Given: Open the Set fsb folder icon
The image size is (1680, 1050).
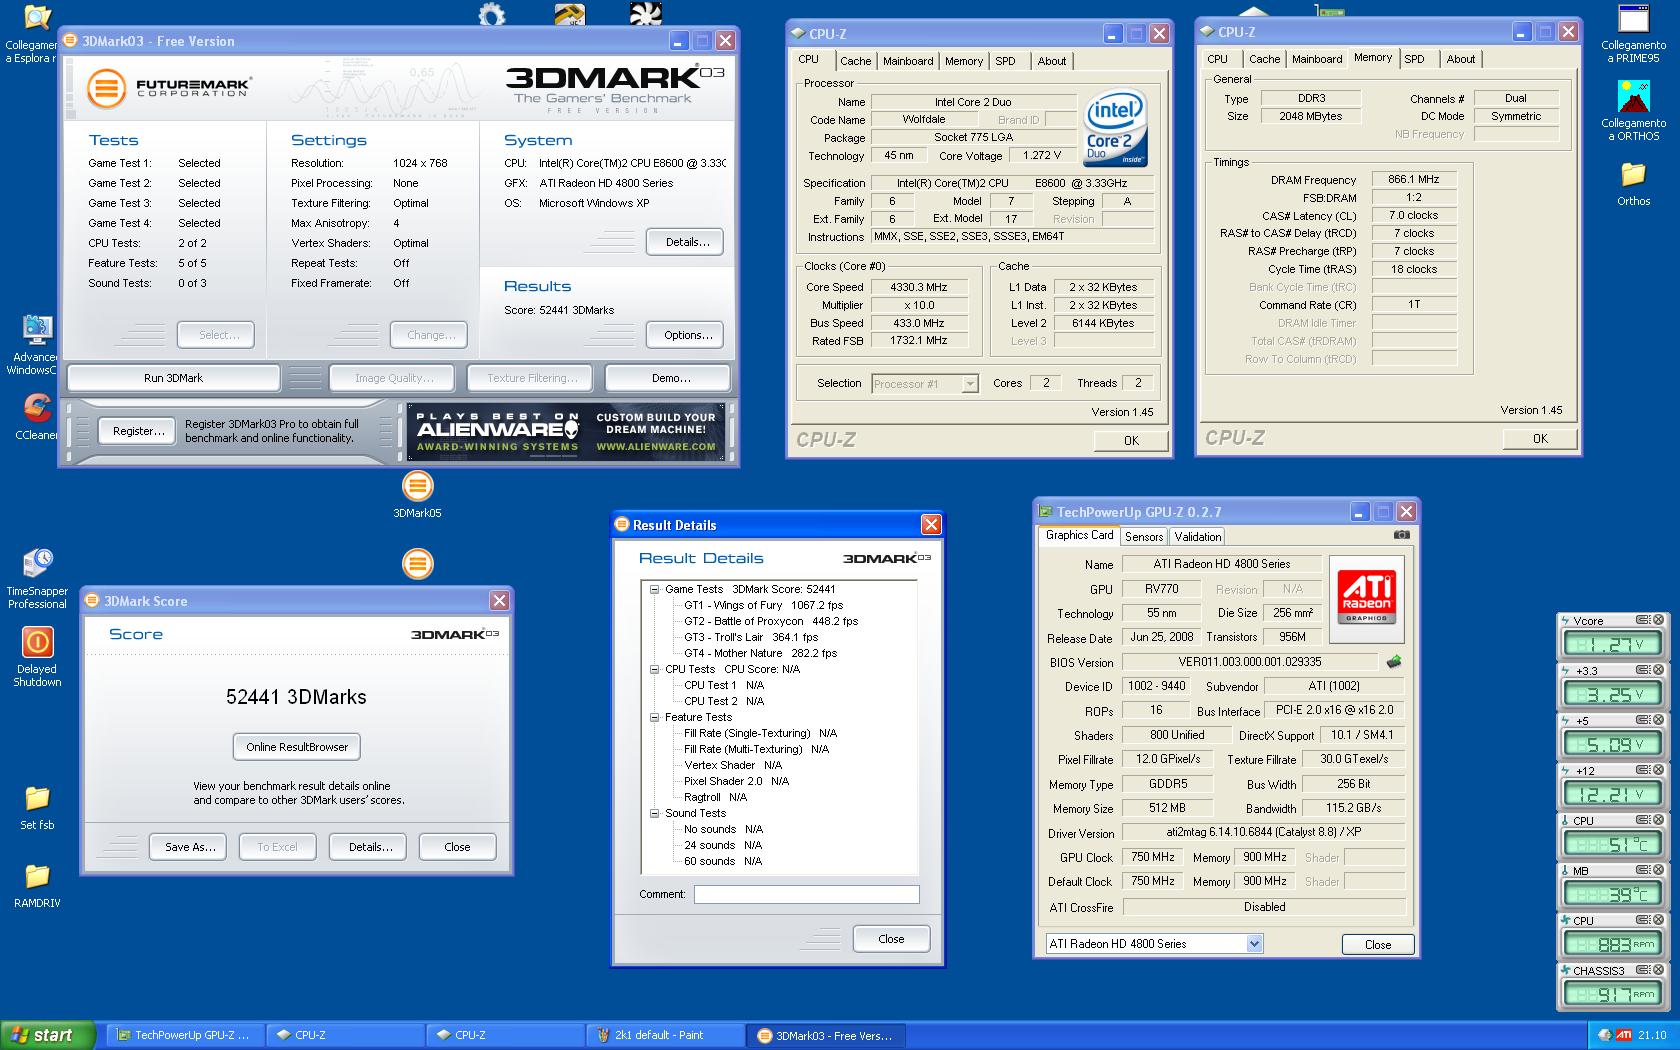Looking at the screenshot, I should 37,808.
